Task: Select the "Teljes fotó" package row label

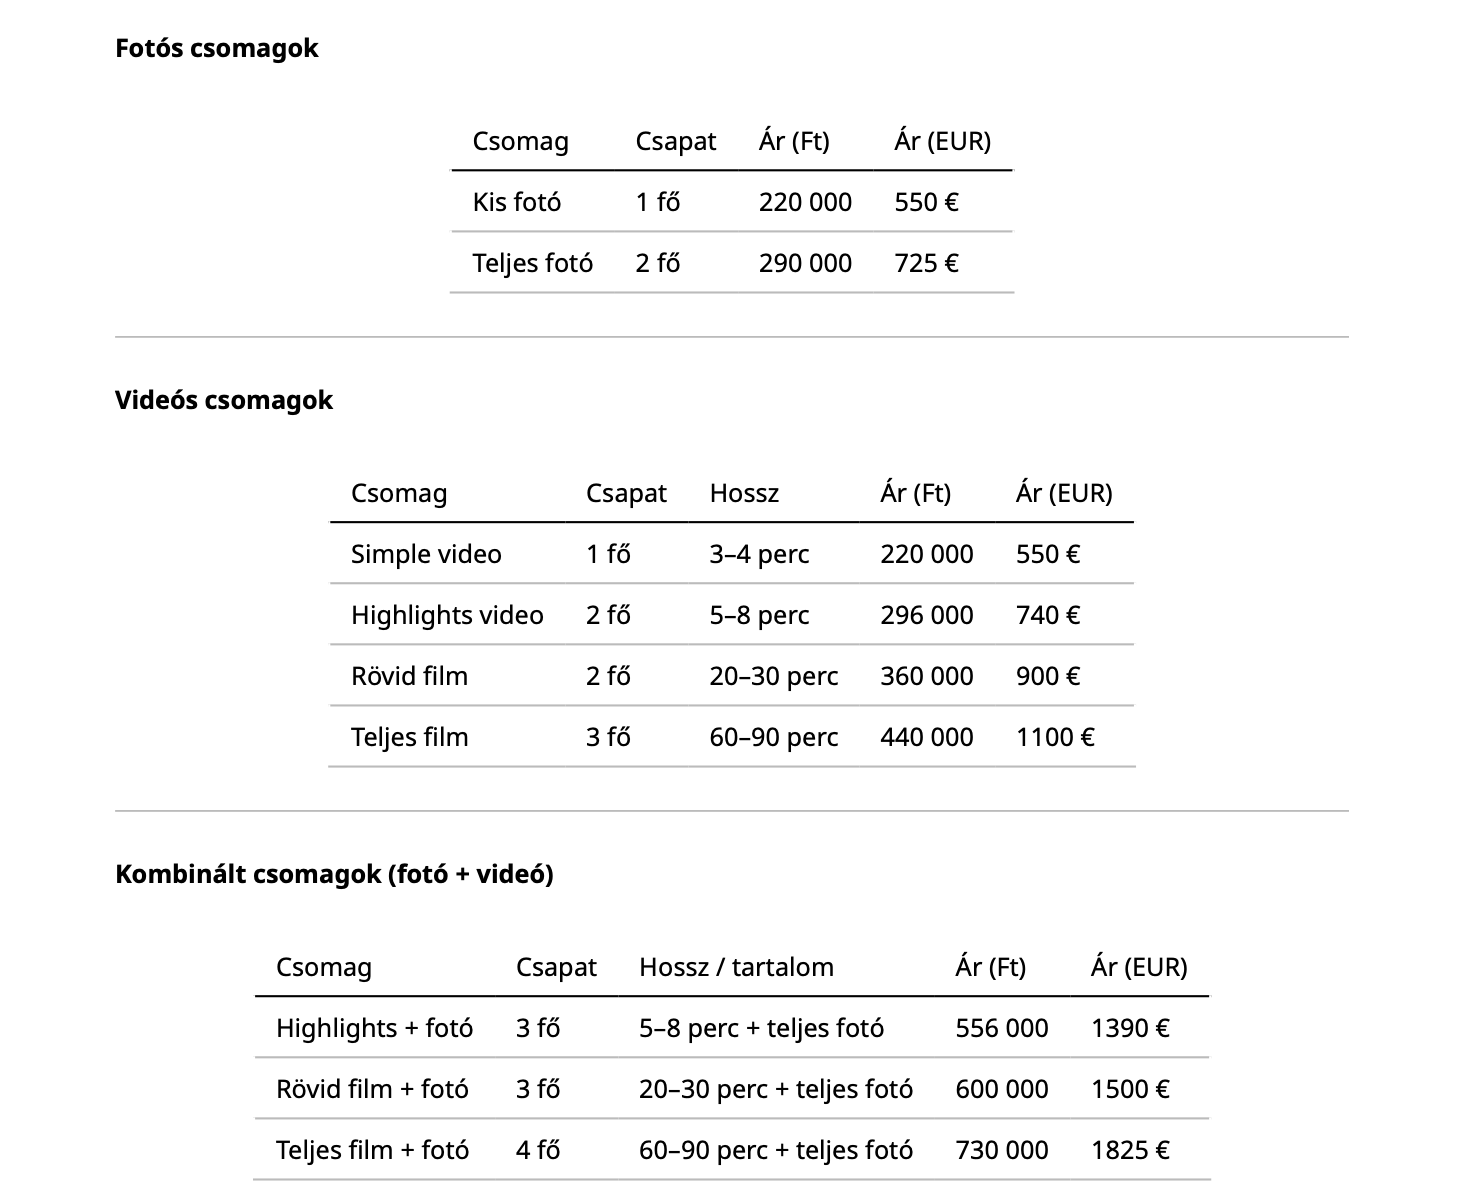Action: (532, 263)
